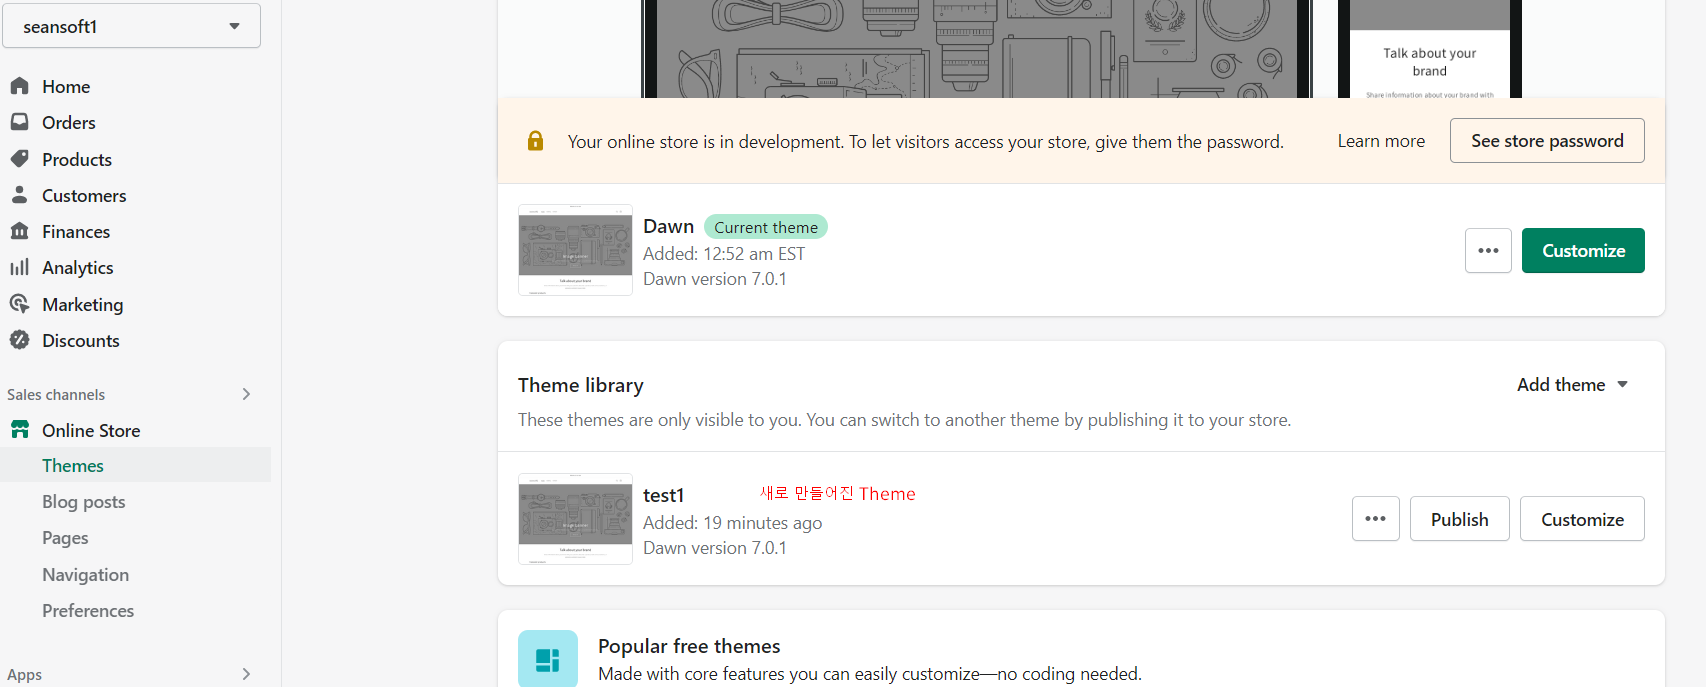Click the 'Added: 19 minutes ago' text
Viewport: 1706px width, 687px height.
pos(732,522)
